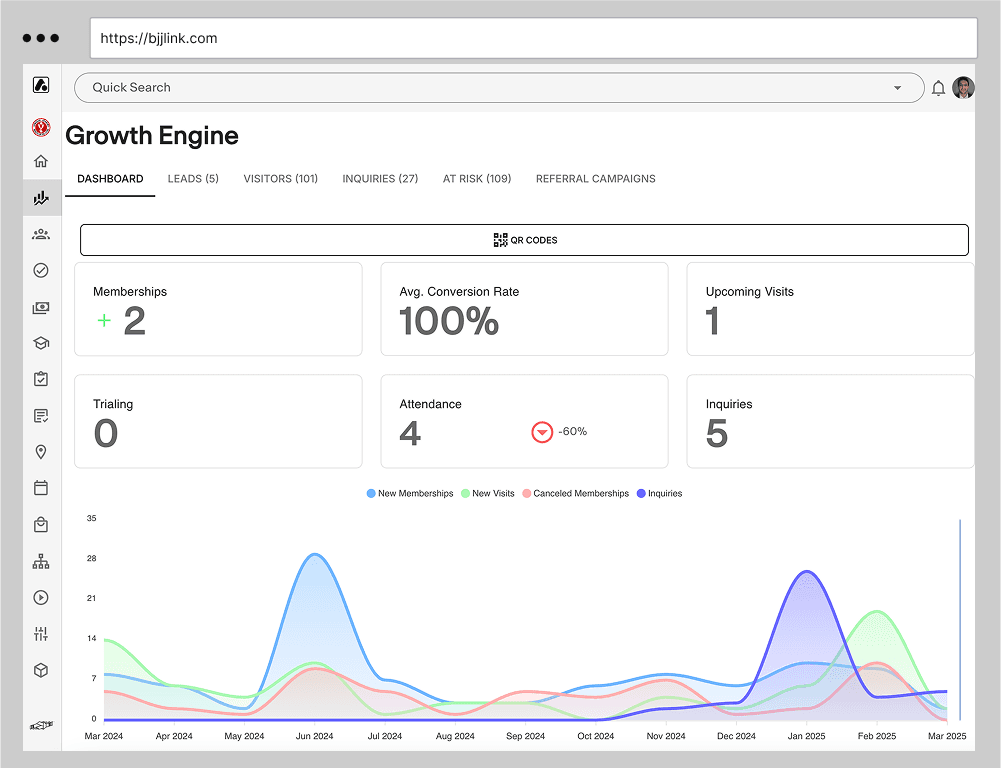The height and width of the screenshot is (768, 1001).
Task: Click the Home icon in the sidebar
Action: point(41,160)
